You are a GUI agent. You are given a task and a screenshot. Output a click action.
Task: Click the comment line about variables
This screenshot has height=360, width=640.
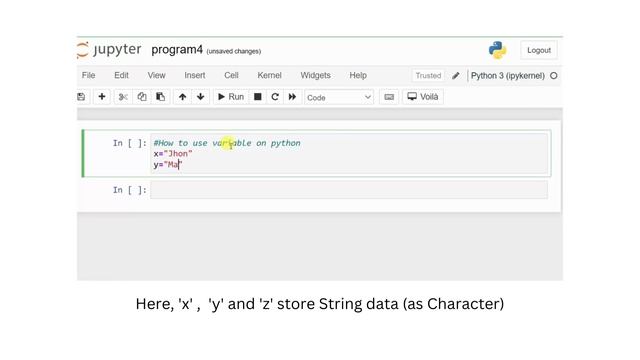[x=227, y=143]
